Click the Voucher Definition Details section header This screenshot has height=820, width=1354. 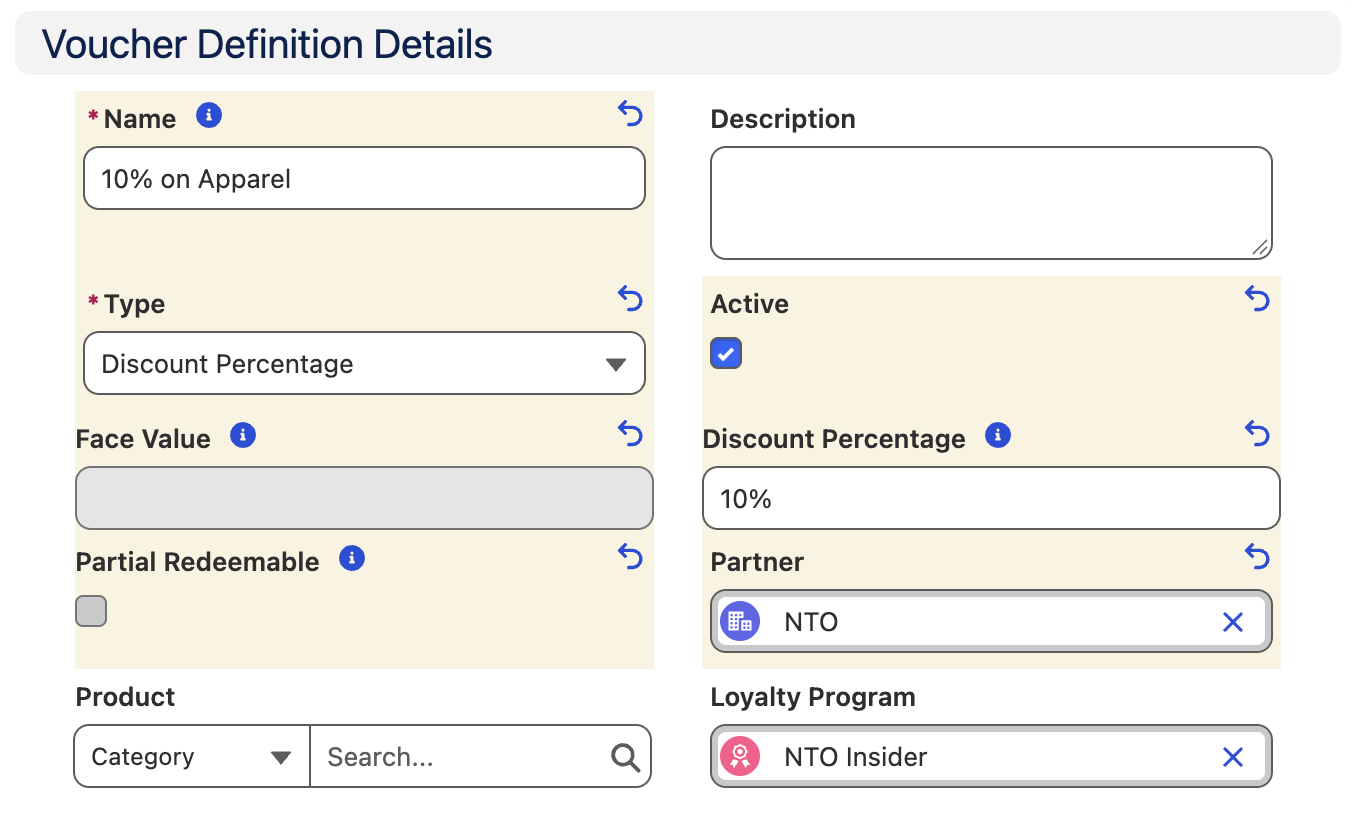[677, 44]
